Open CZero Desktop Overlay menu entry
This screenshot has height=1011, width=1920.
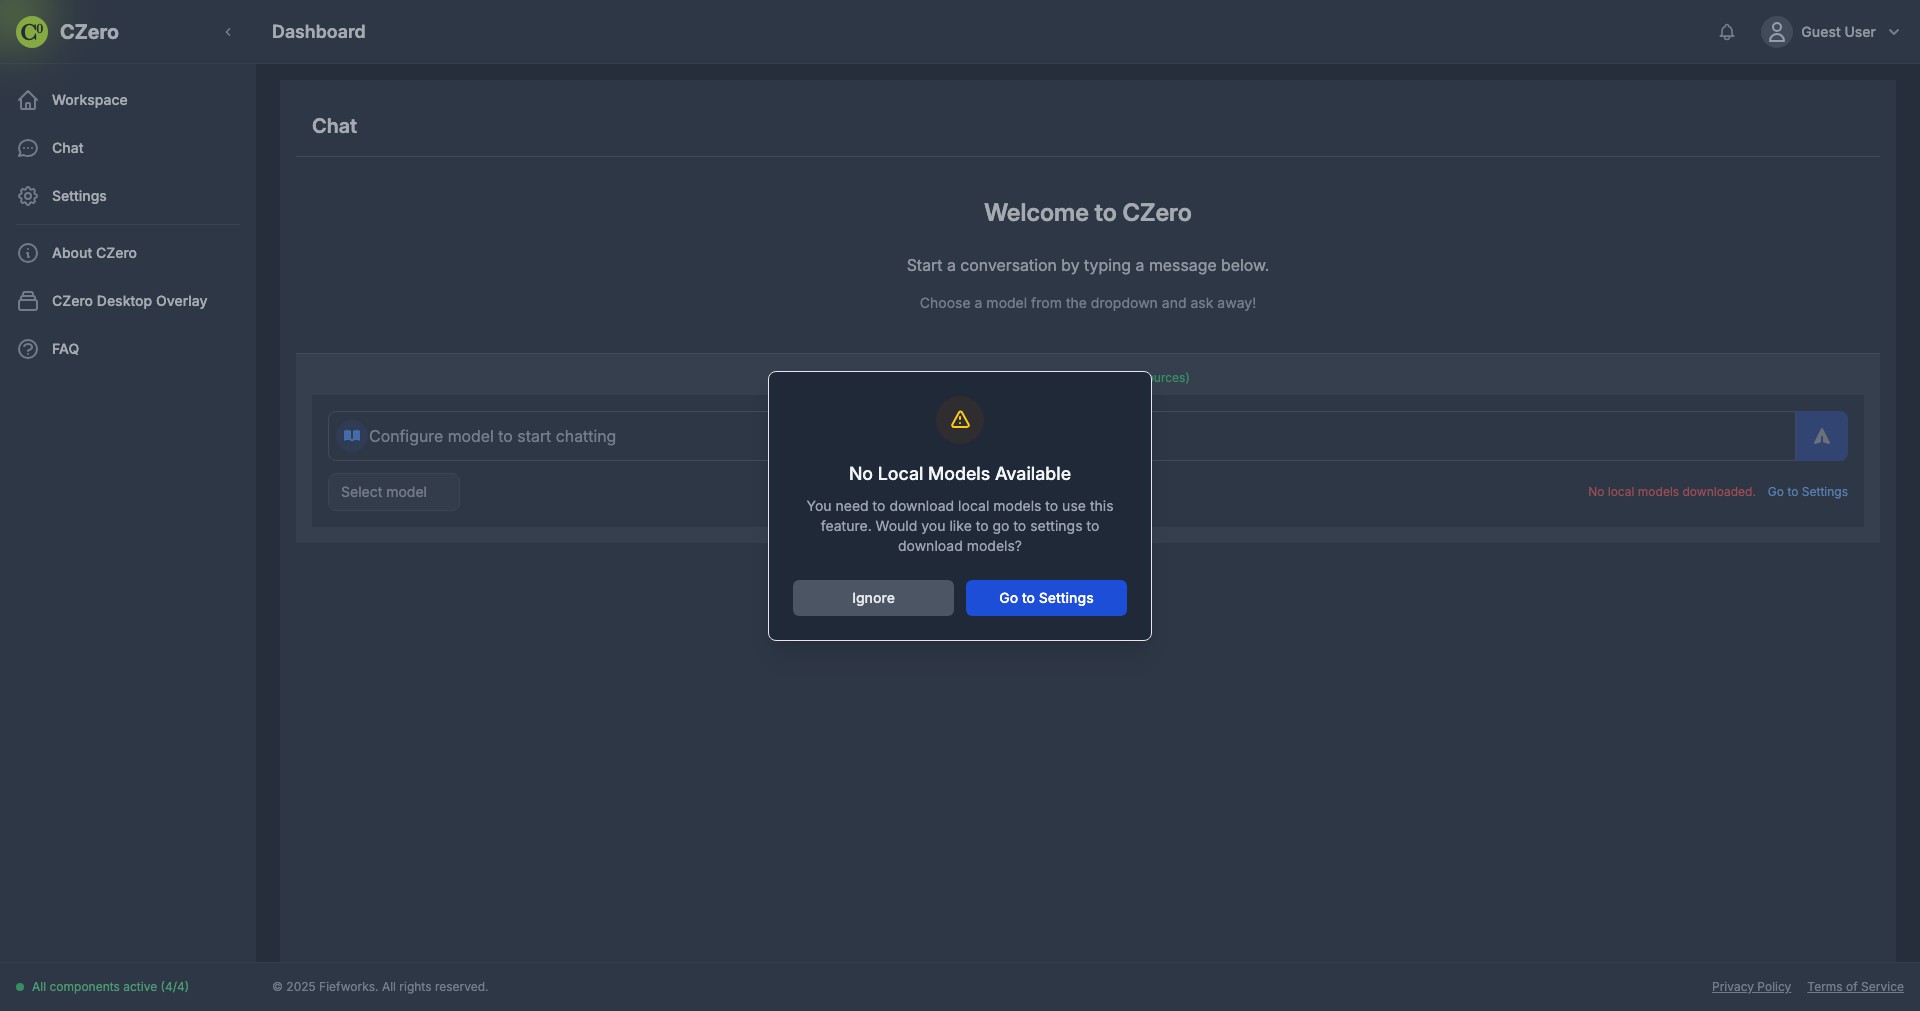tap(128, 301)
